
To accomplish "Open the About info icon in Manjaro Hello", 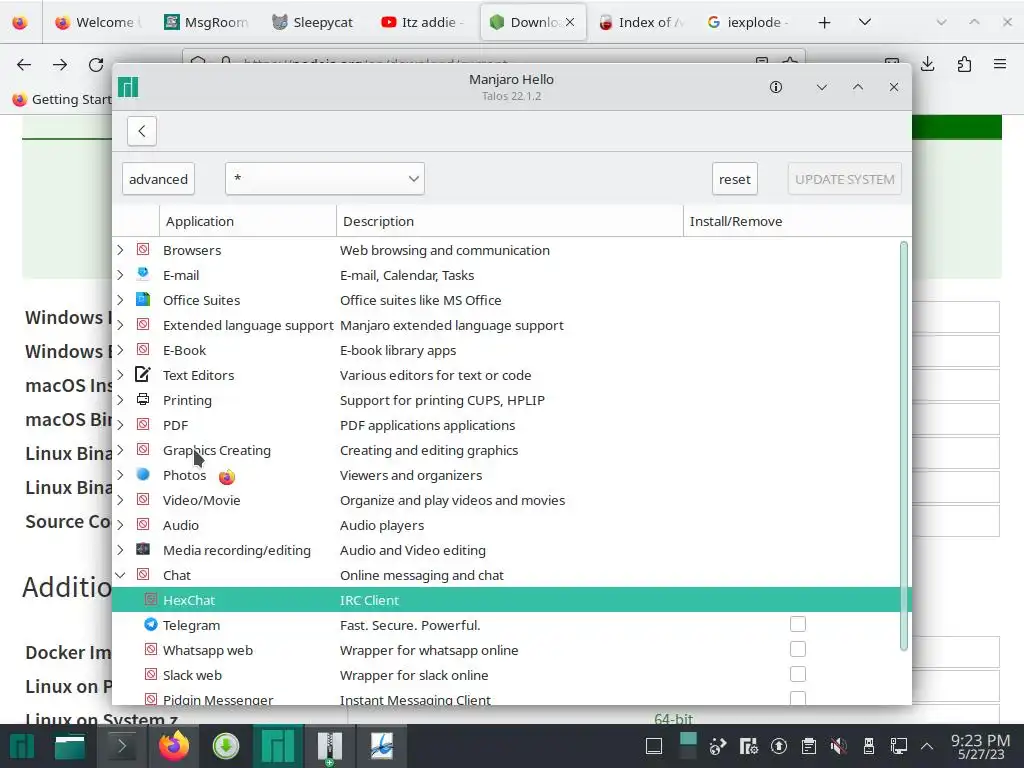I will [775, 87].
